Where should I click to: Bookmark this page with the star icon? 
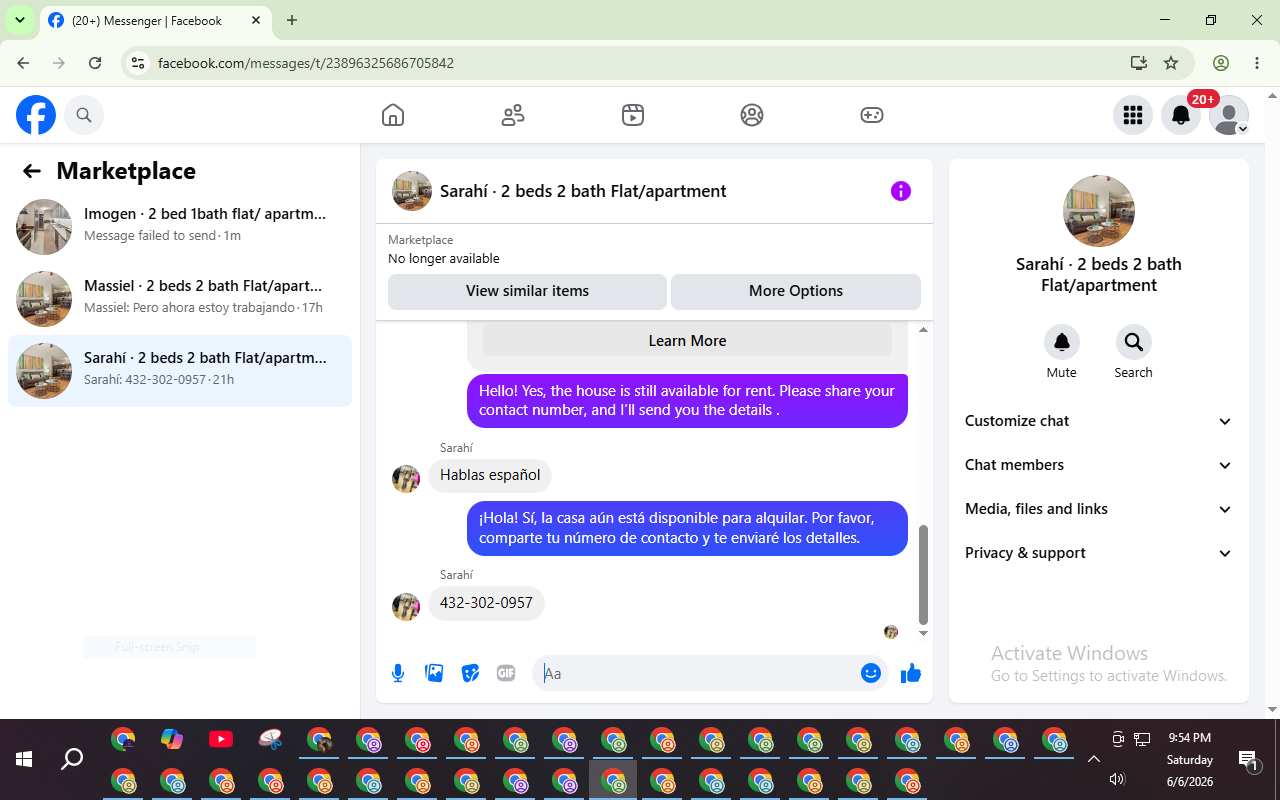coord(1171,63)
